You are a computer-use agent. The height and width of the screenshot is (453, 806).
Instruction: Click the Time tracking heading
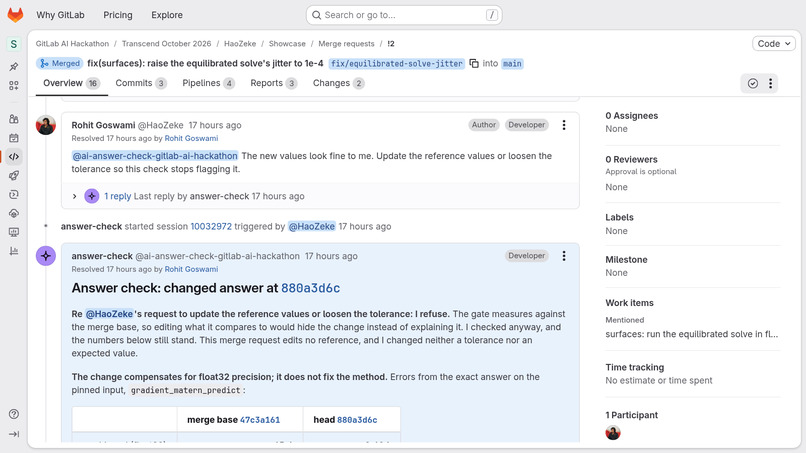click(635, 367)
